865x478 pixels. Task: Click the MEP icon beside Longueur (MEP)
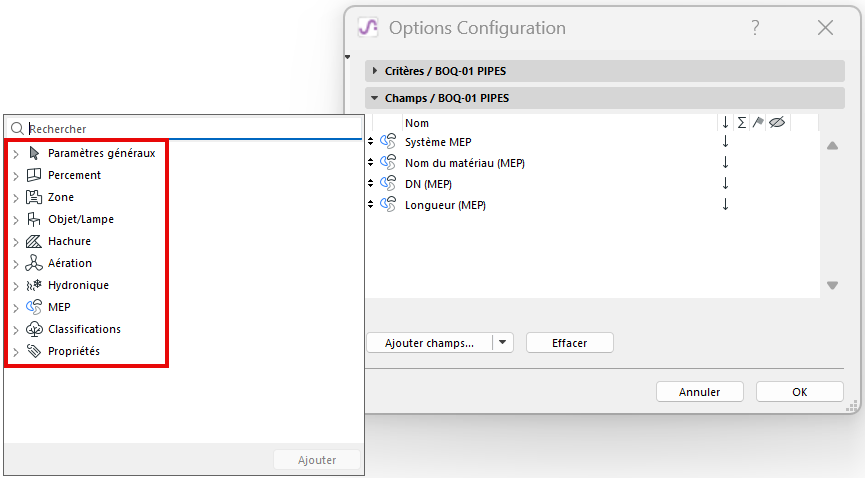(388, 205)
